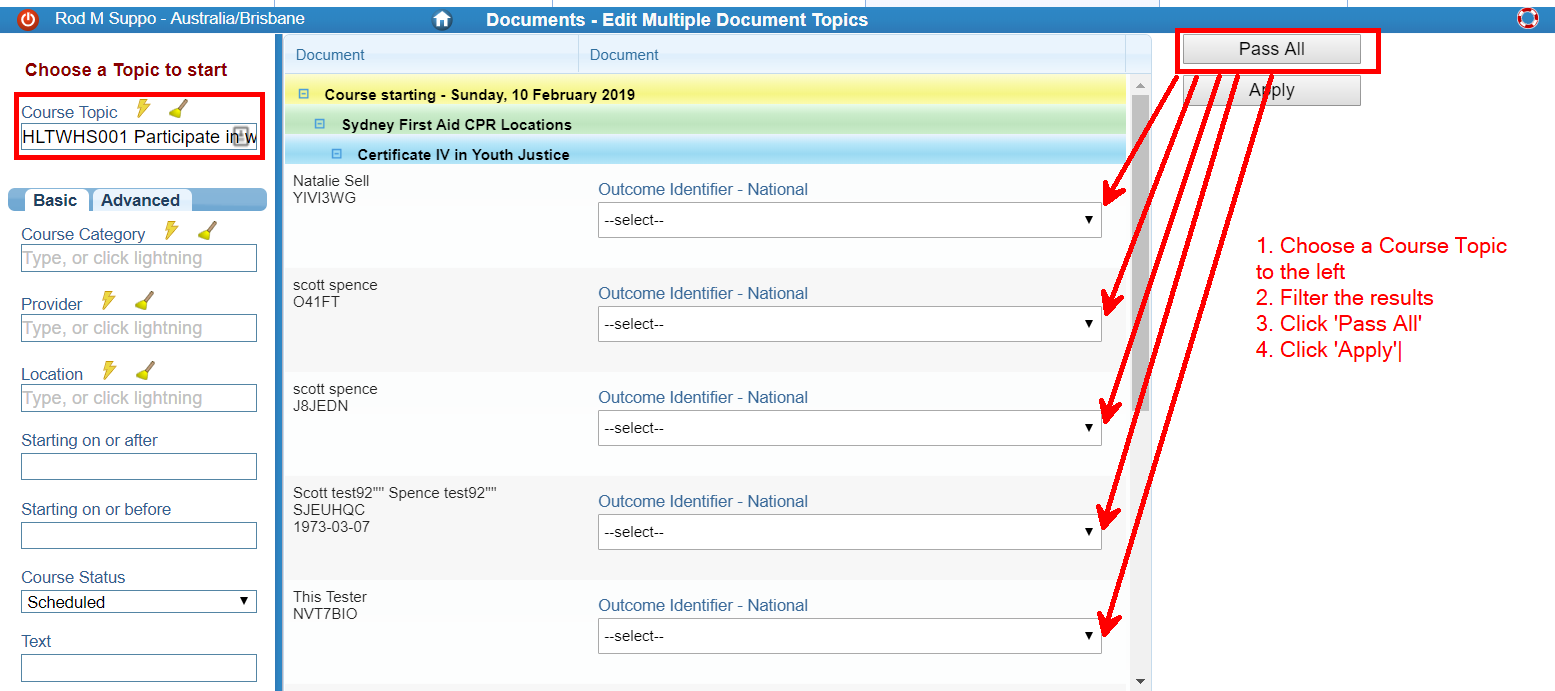Select the Basic tab

click(x=54, y=200)
